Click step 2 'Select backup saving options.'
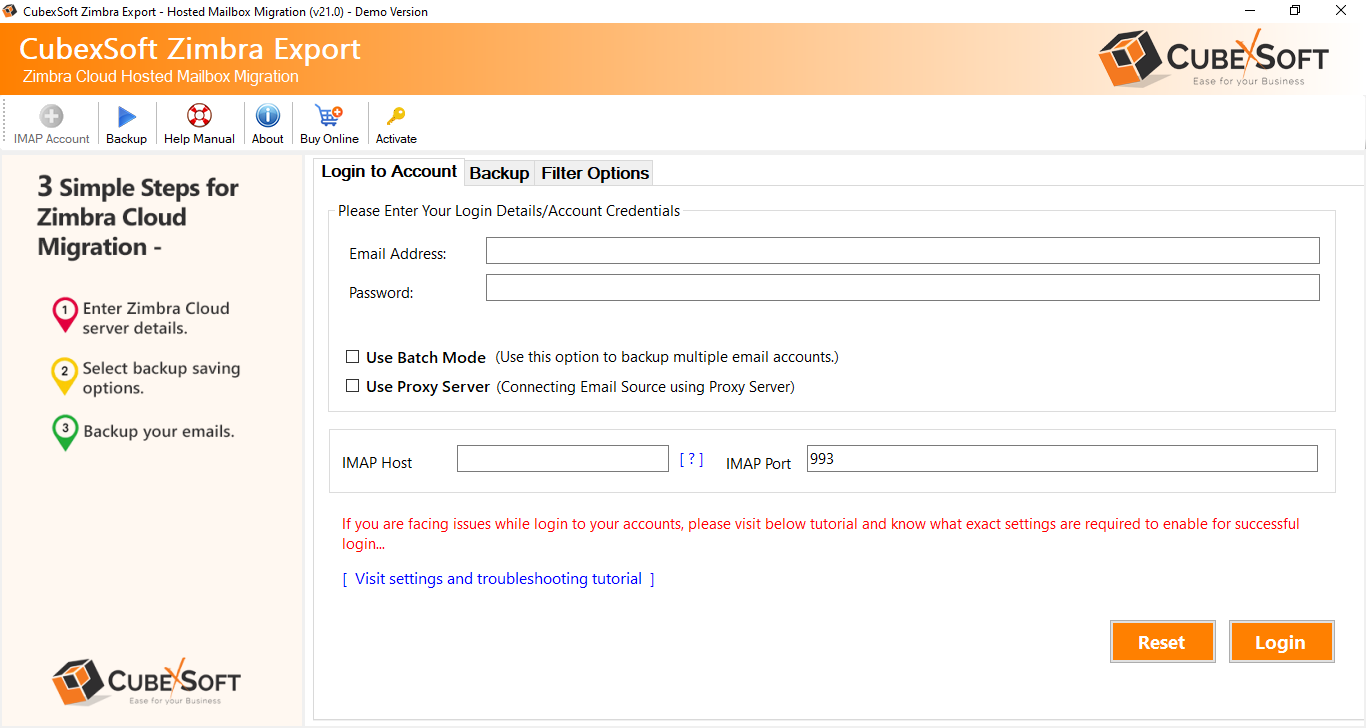Viewport: 1366px width, 728px height. click(146, 378)
